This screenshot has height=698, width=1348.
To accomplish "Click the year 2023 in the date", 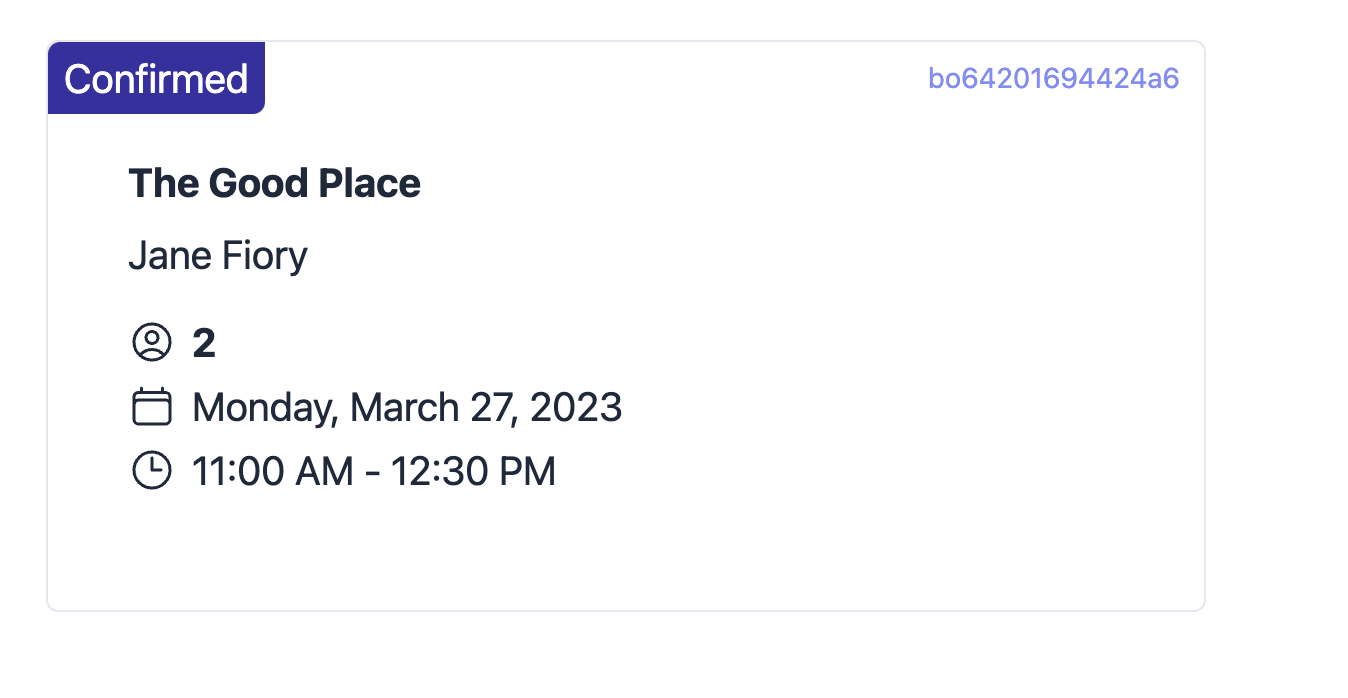I will pos(576,408).
